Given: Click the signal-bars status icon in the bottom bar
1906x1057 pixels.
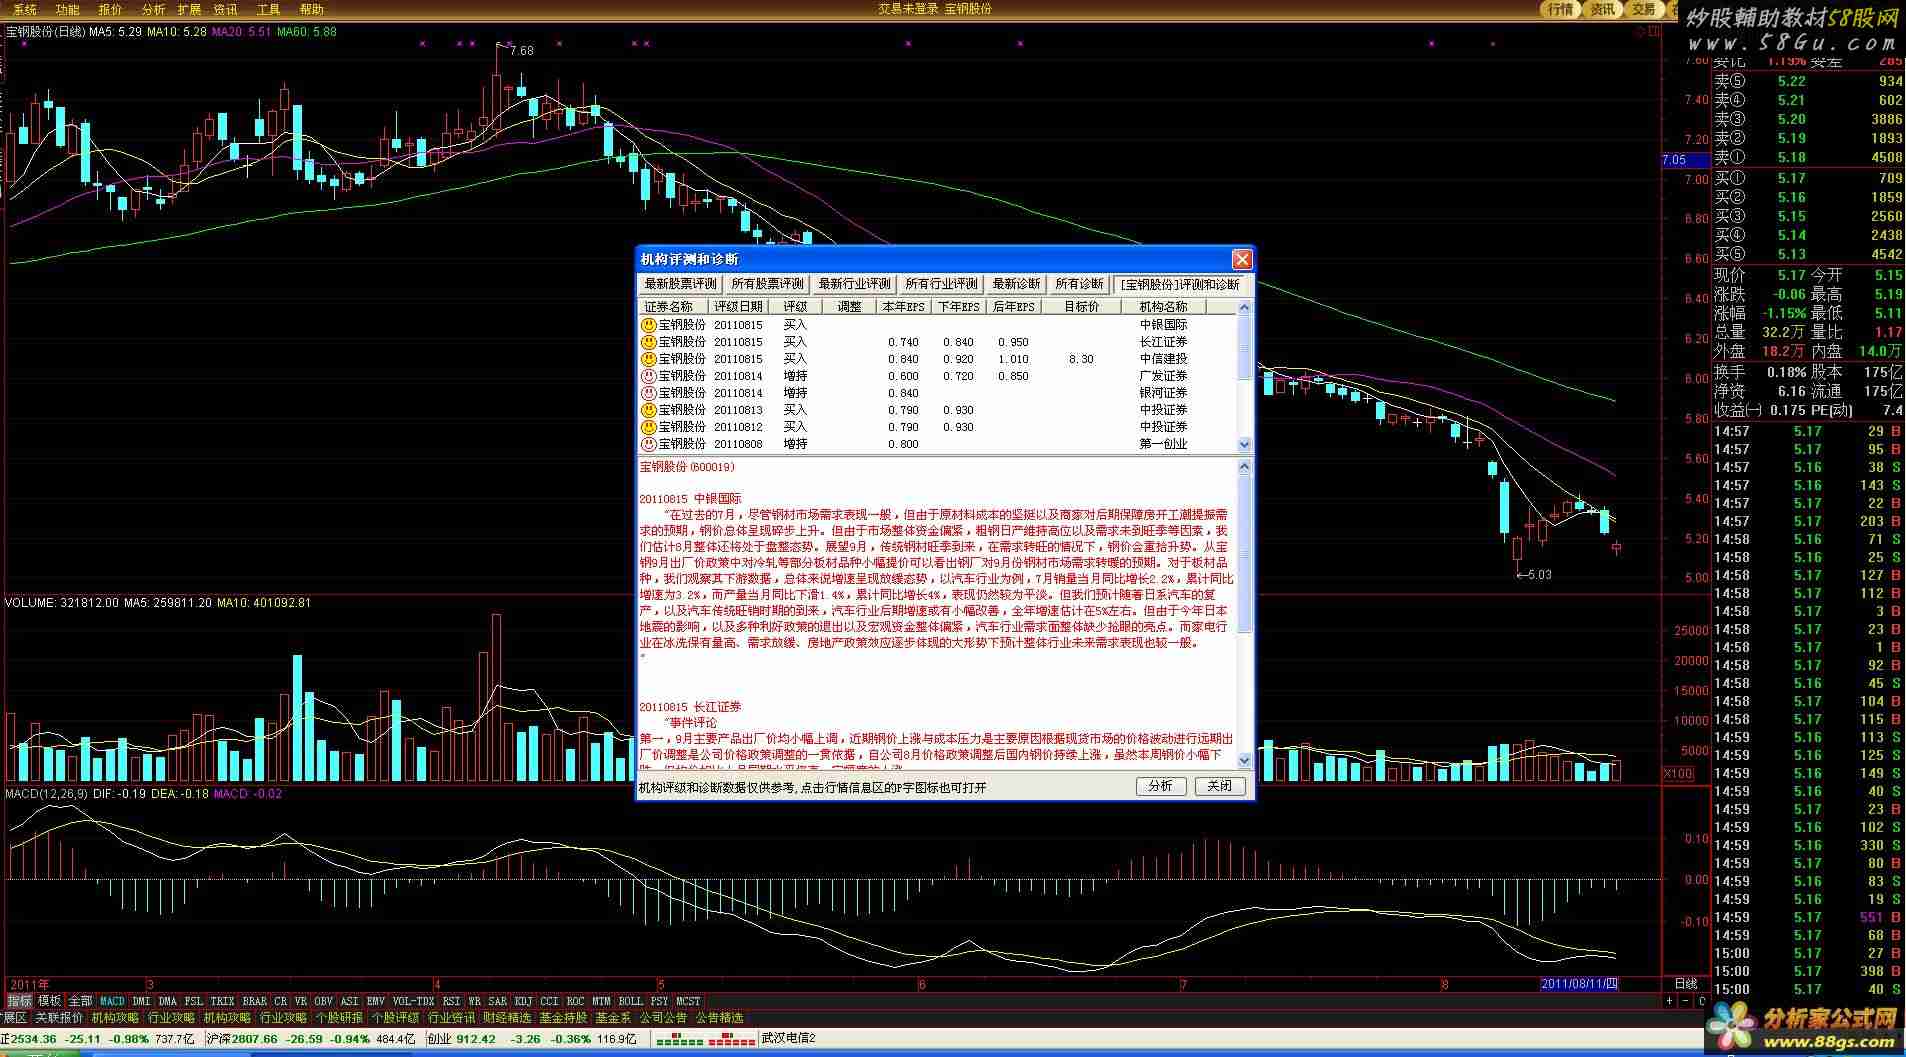Looking at the screenshot, I should pos(706,1039).
